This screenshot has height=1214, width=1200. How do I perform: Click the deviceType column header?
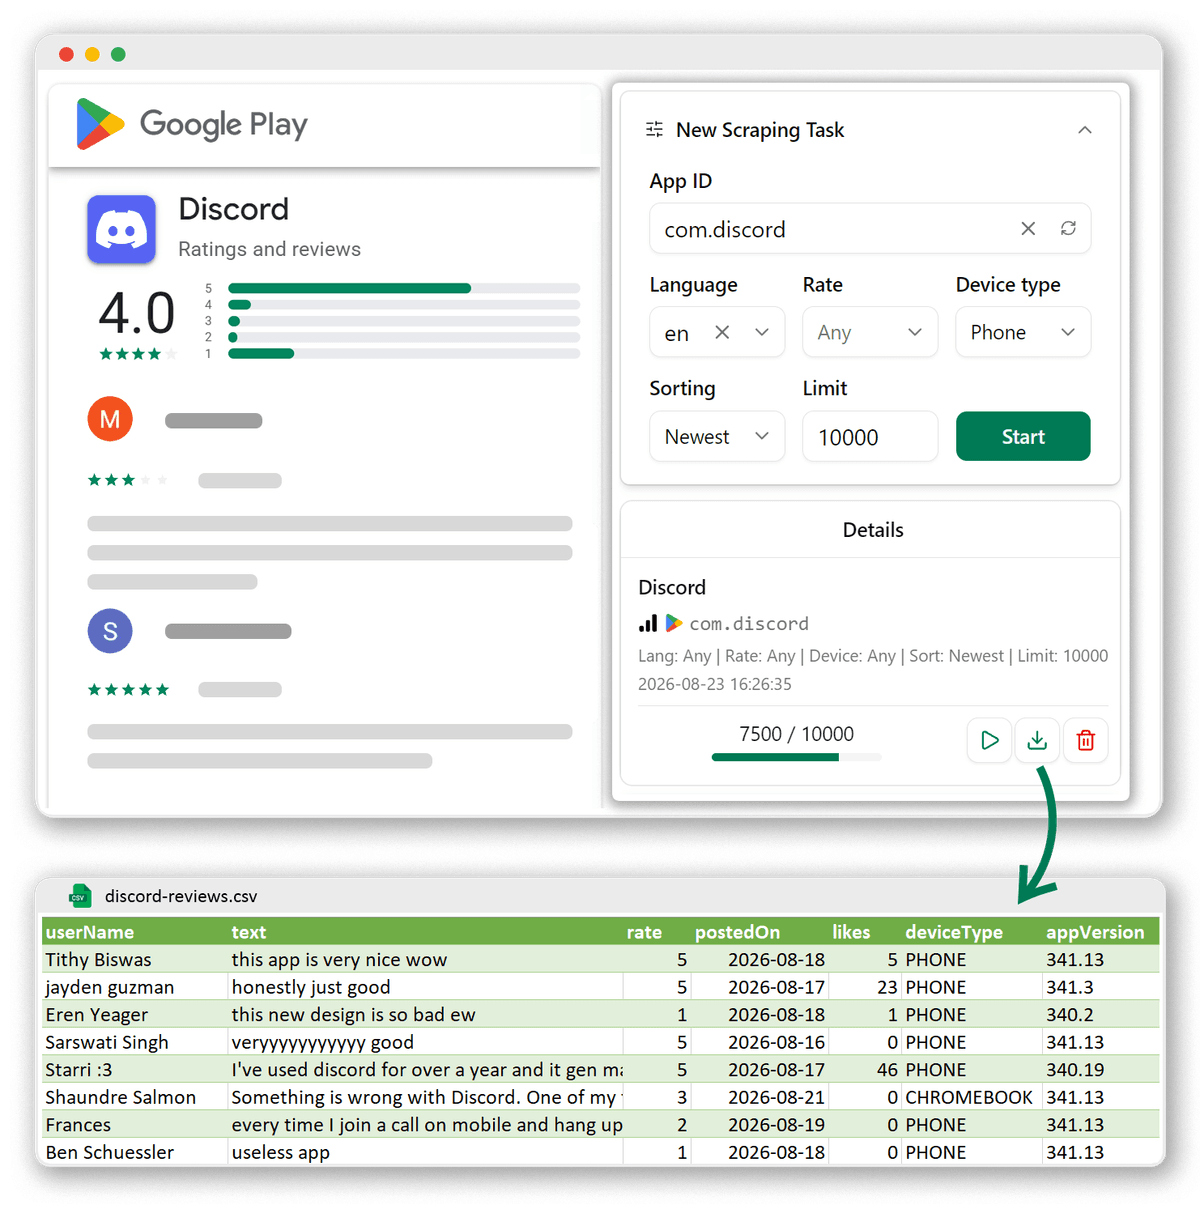point(954,932)
